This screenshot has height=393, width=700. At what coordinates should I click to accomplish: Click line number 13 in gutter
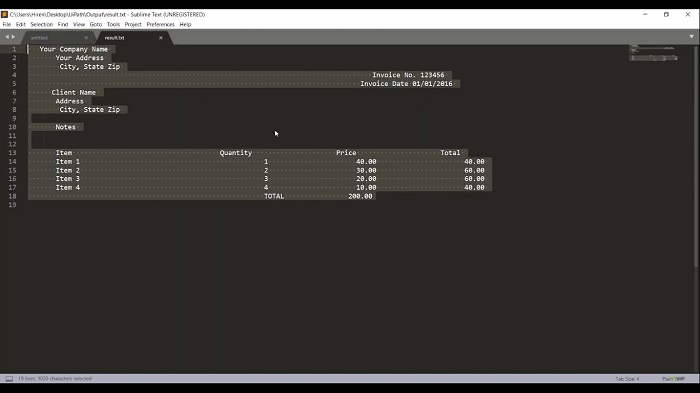point(12,153)
